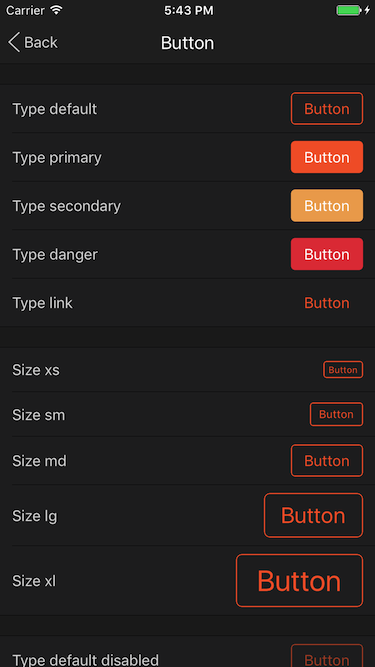Tap the Back text link
The height and width of the screenshot is (667, 375).
(x=41, y=43)
